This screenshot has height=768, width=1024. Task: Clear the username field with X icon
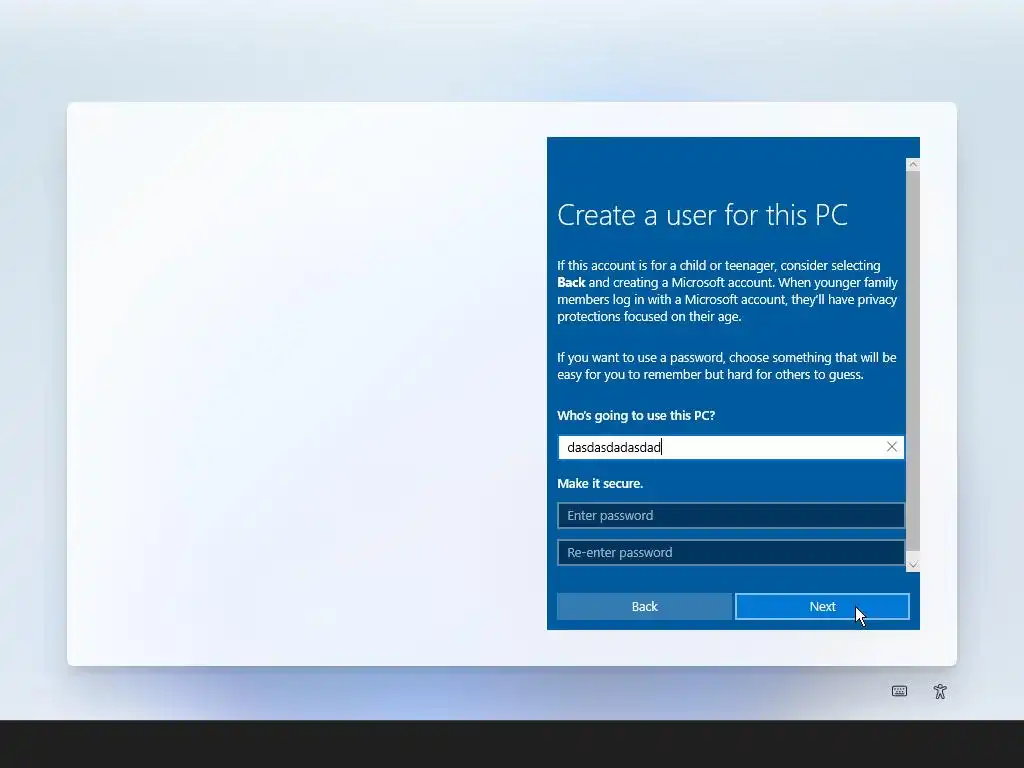pos(891,447)
